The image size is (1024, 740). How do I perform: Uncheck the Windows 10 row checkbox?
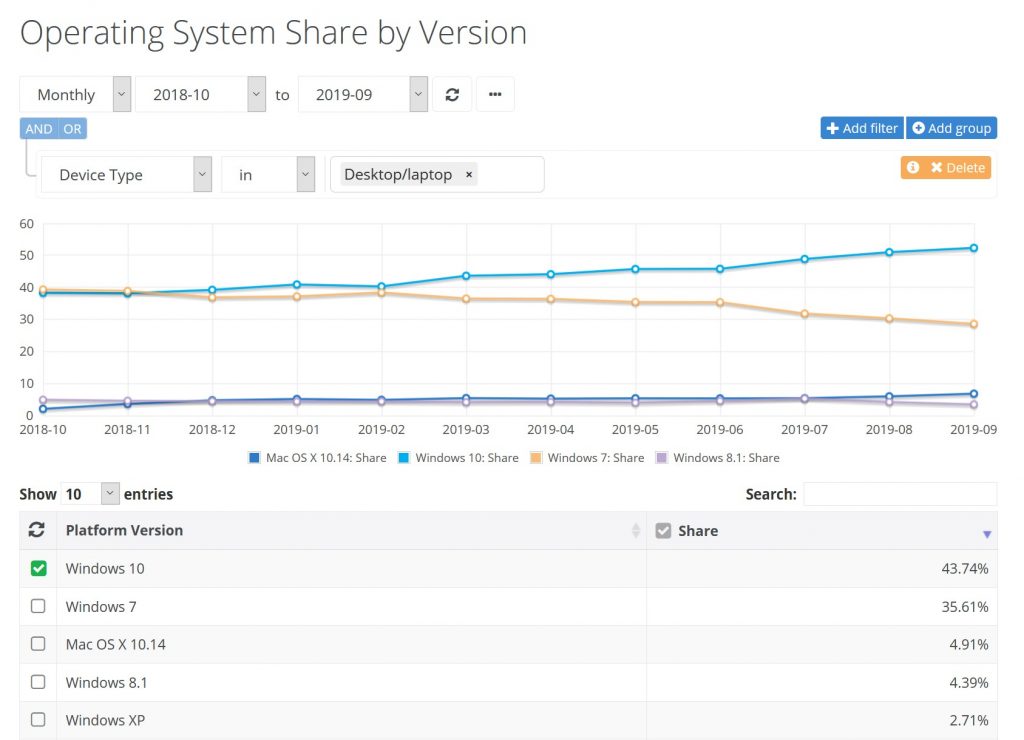click(x=38, y=568)
